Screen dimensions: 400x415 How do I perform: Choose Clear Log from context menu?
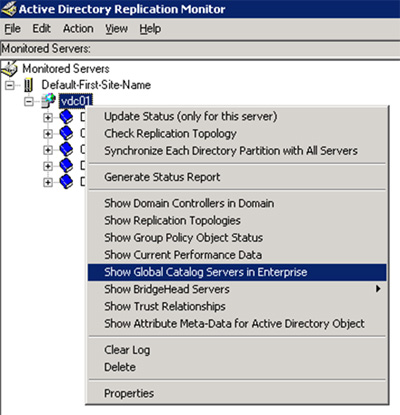(x=237, y=350)
